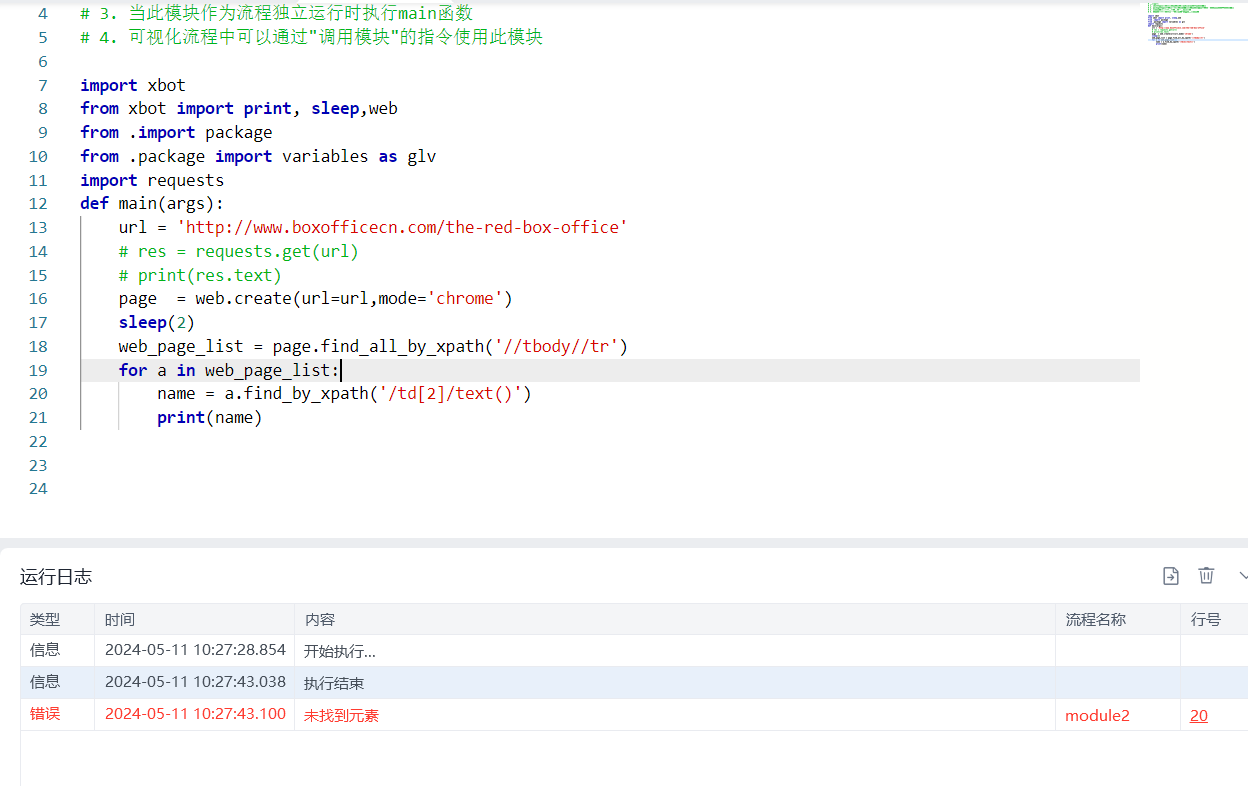Image resolution: width=1248 pixels, height=786 pixels.
Task: Select the 执行结束 log entry
Action: 334,683
